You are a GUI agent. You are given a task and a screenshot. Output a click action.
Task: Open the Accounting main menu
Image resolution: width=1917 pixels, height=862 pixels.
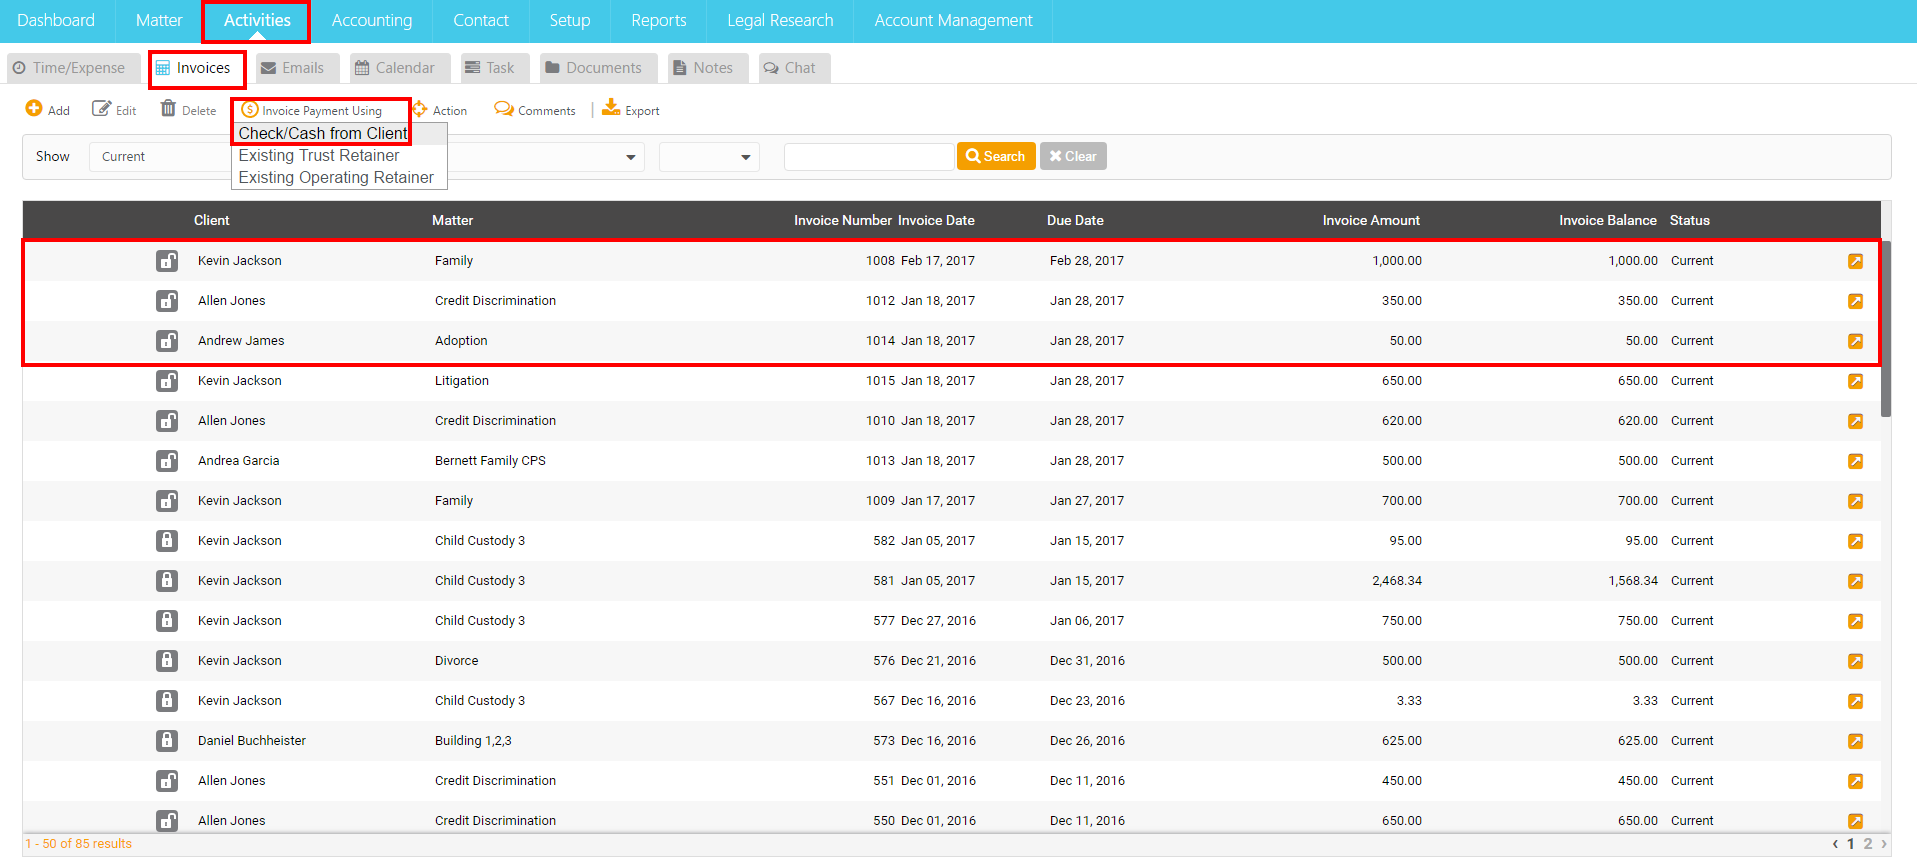click(x=372, y=20)
